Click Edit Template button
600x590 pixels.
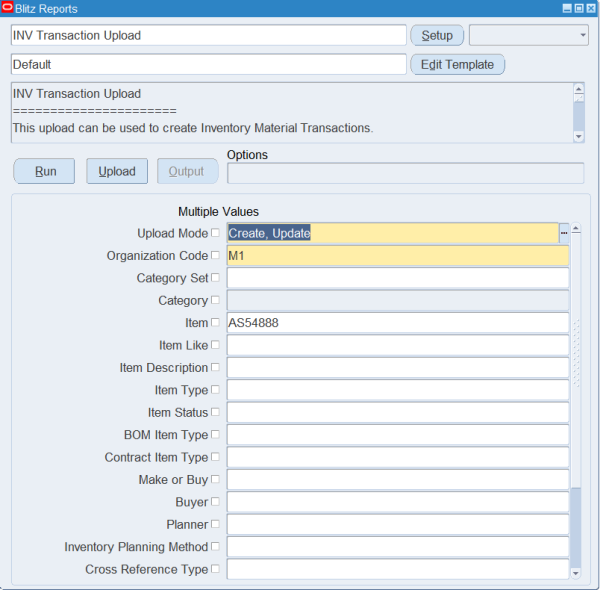[458, 64]
